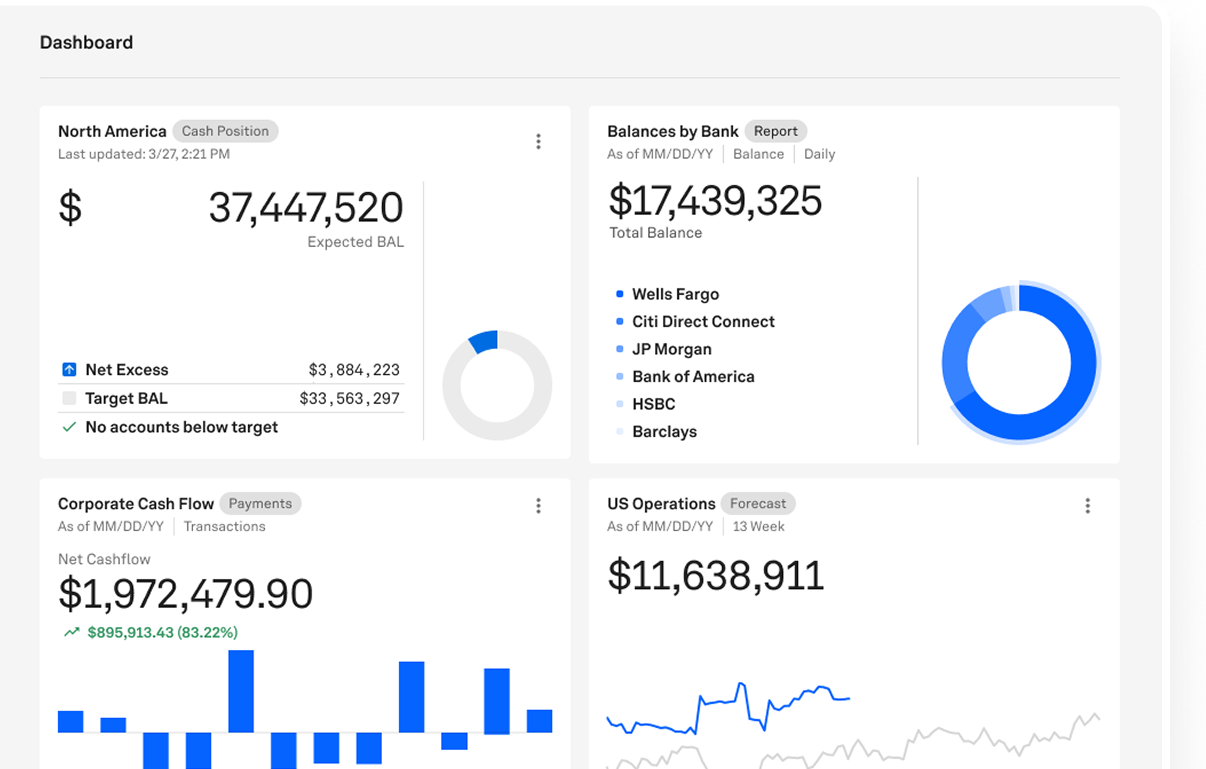
Task: Click the tallest bar in cash flow chart
Action: point(241,691)
